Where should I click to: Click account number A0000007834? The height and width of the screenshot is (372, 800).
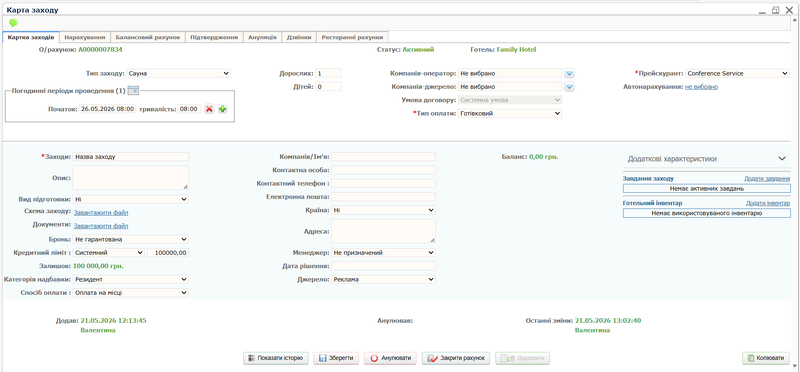[x=100, y=49]
